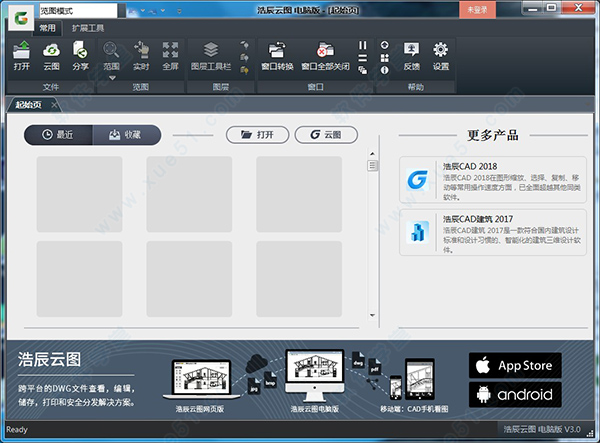Screen dimensions: 600x443
Task: Click the Ready status bar text
Action: coord(17,430)
